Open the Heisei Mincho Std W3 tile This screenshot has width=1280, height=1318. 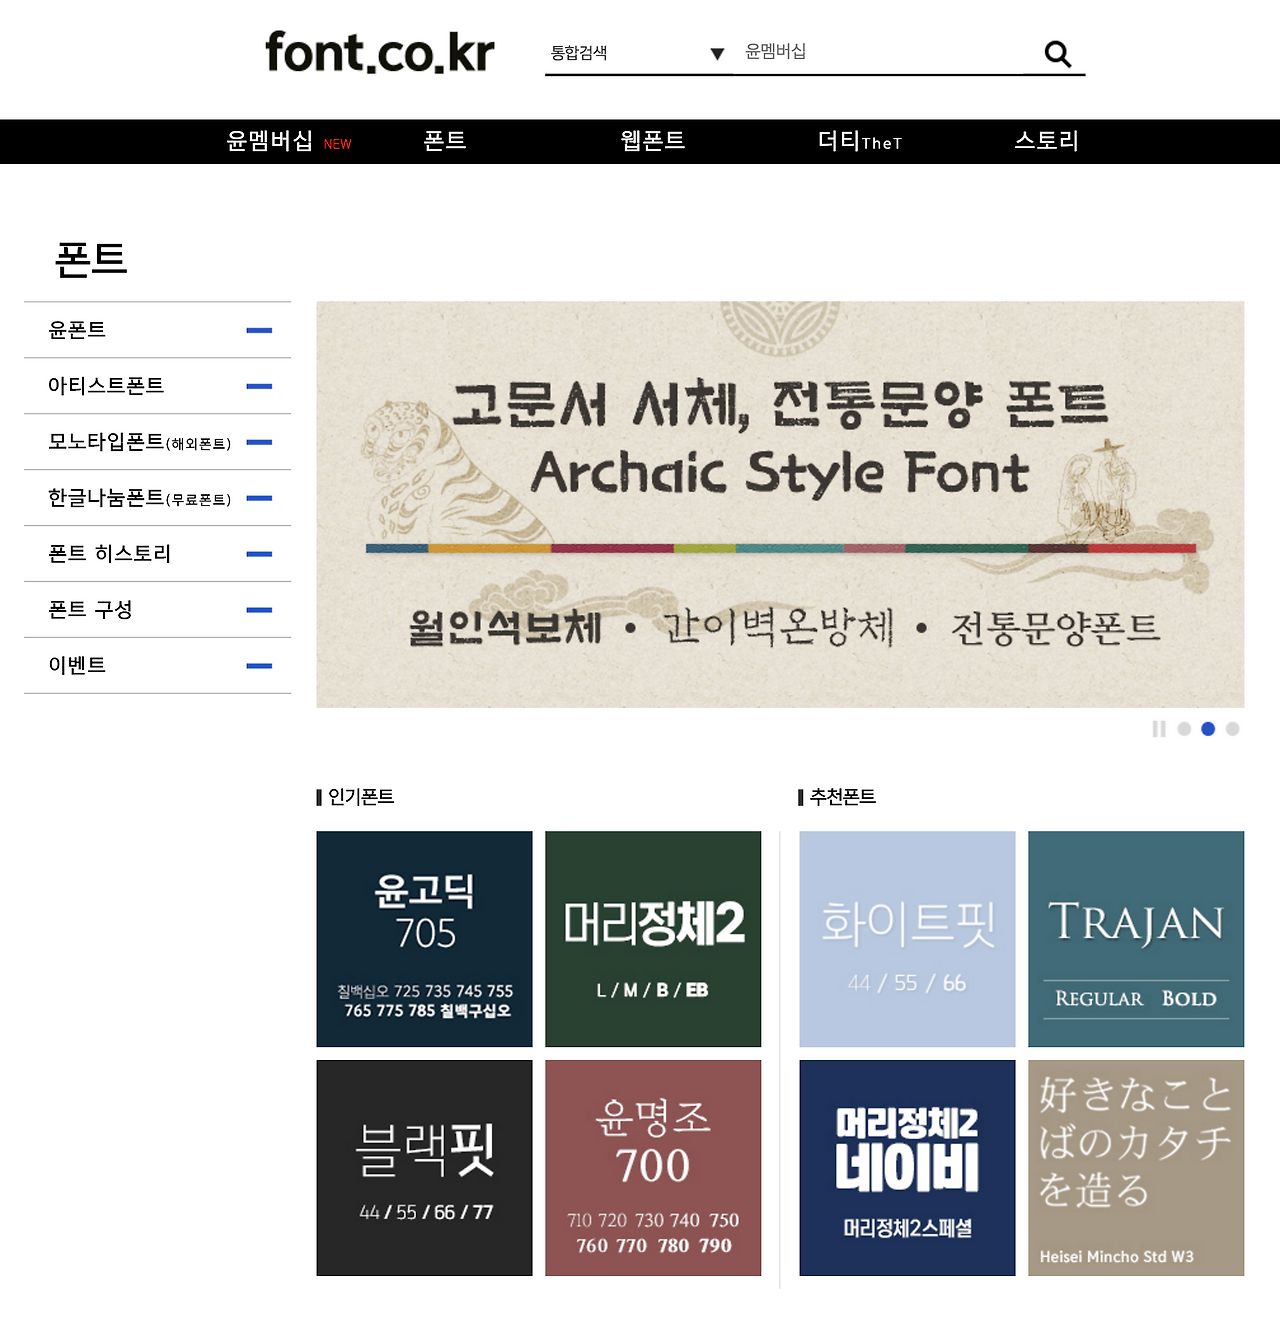1136,1168
